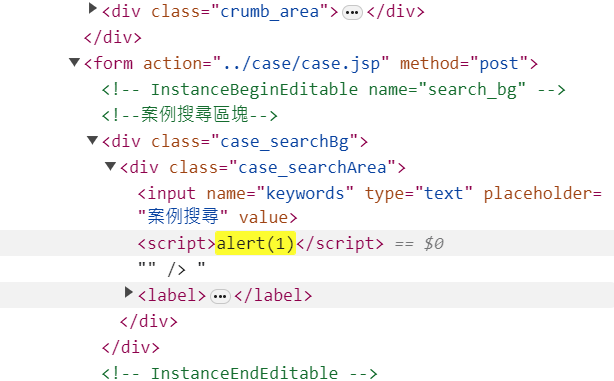Expand the crumb_area div node
614x381 pixels.
(92, 9)
